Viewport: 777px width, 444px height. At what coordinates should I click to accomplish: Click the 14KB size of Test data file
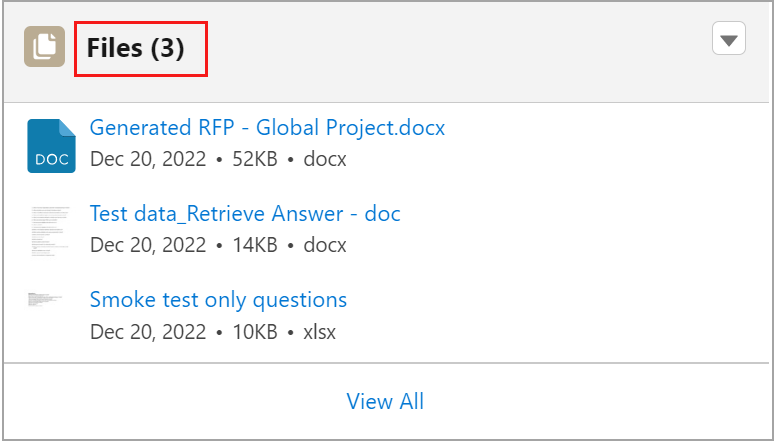coord(254,245)
